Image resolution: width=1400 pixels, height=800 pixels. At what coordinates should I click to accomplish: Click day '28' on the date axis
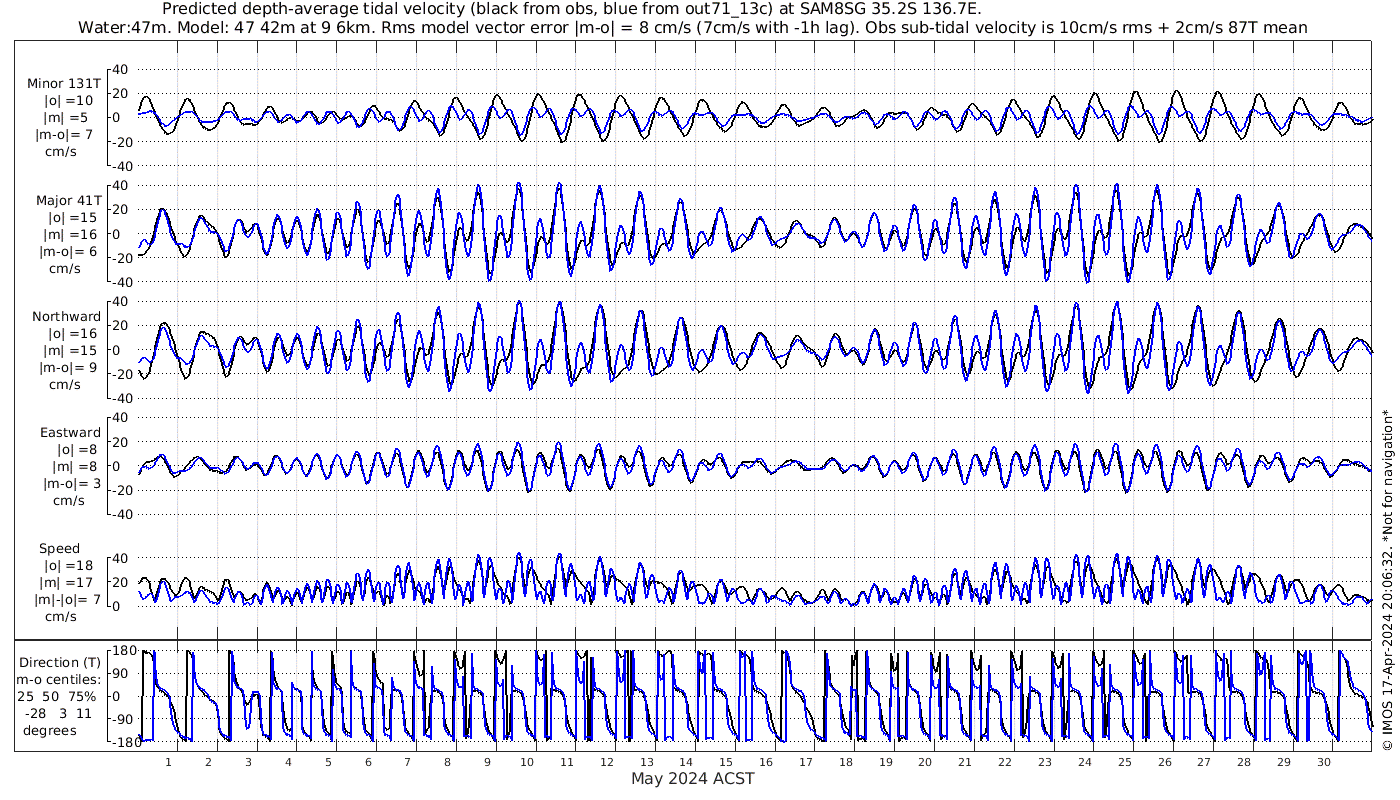(x=1244, y=762)
